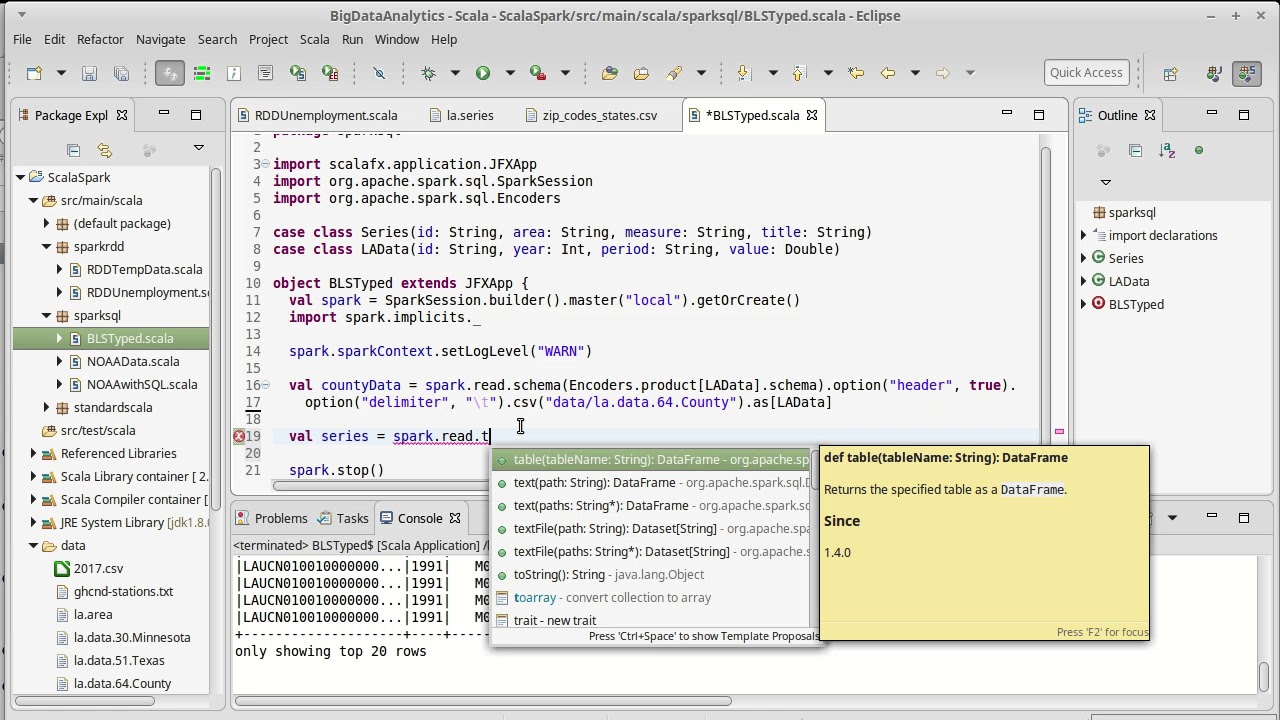
Task: Click the Open Type folder icon
Action: (x=610, y=73)
